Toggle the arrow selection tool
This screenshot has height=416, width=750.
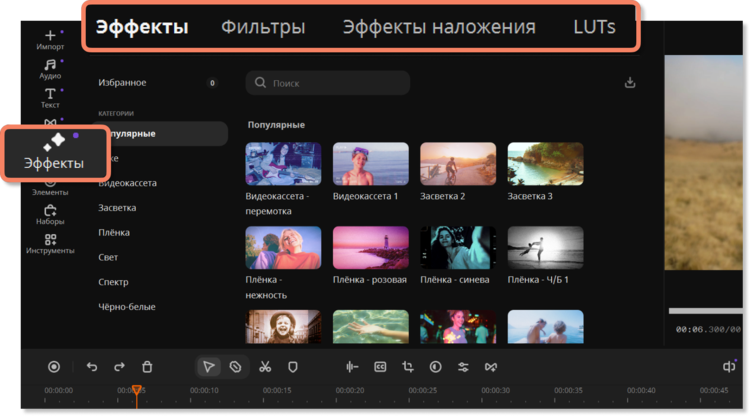pos(208,367)
